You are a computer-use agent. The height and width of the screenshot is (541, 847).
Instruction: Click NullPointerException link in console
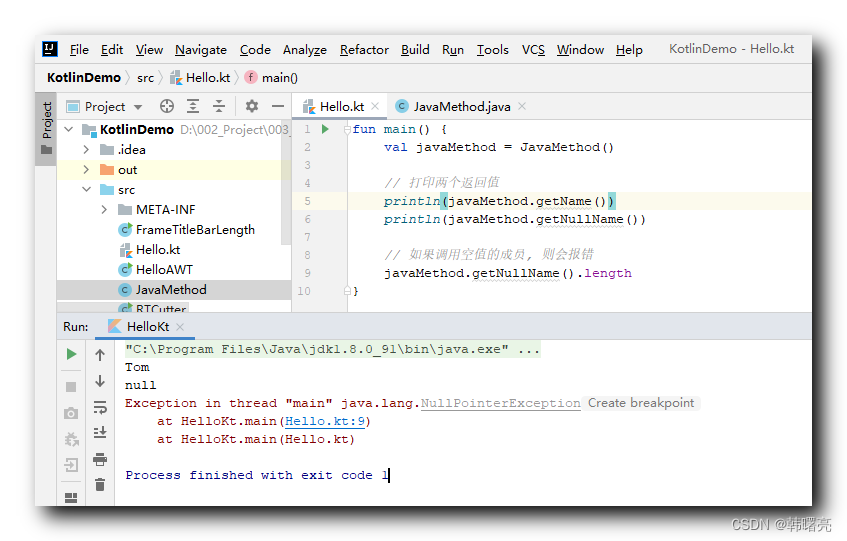(x=501, y=403)
